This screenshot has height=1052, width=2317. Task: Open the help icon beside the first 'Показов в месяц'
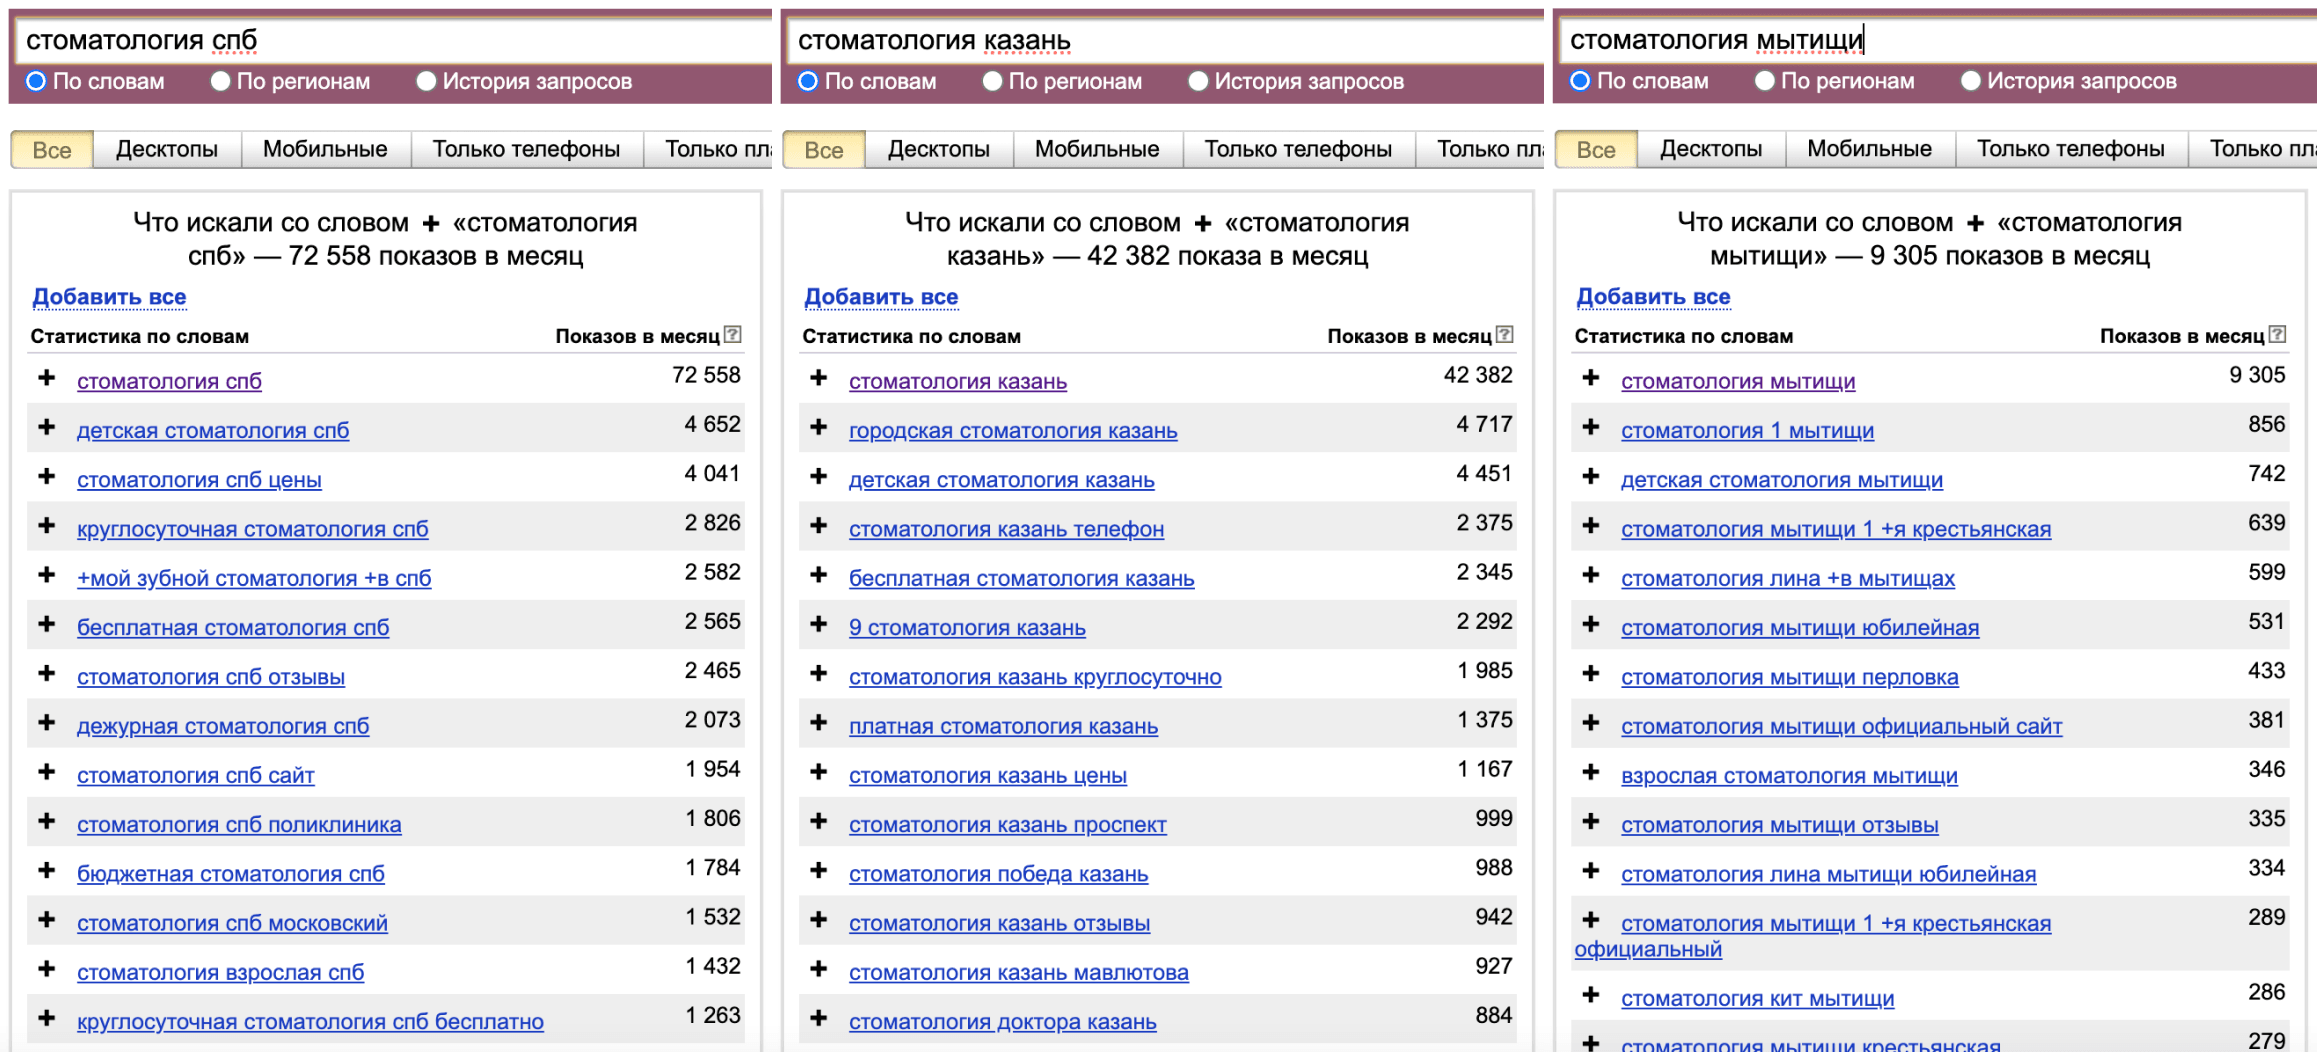[733, 335]
